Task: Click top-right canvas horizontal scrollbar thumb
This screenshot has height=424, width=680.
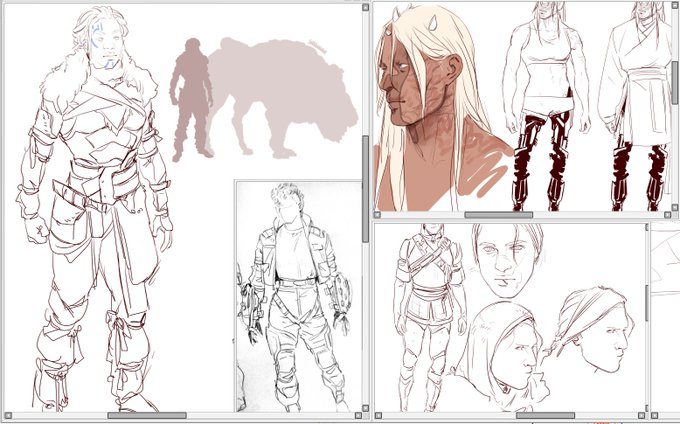Action: 499,215
